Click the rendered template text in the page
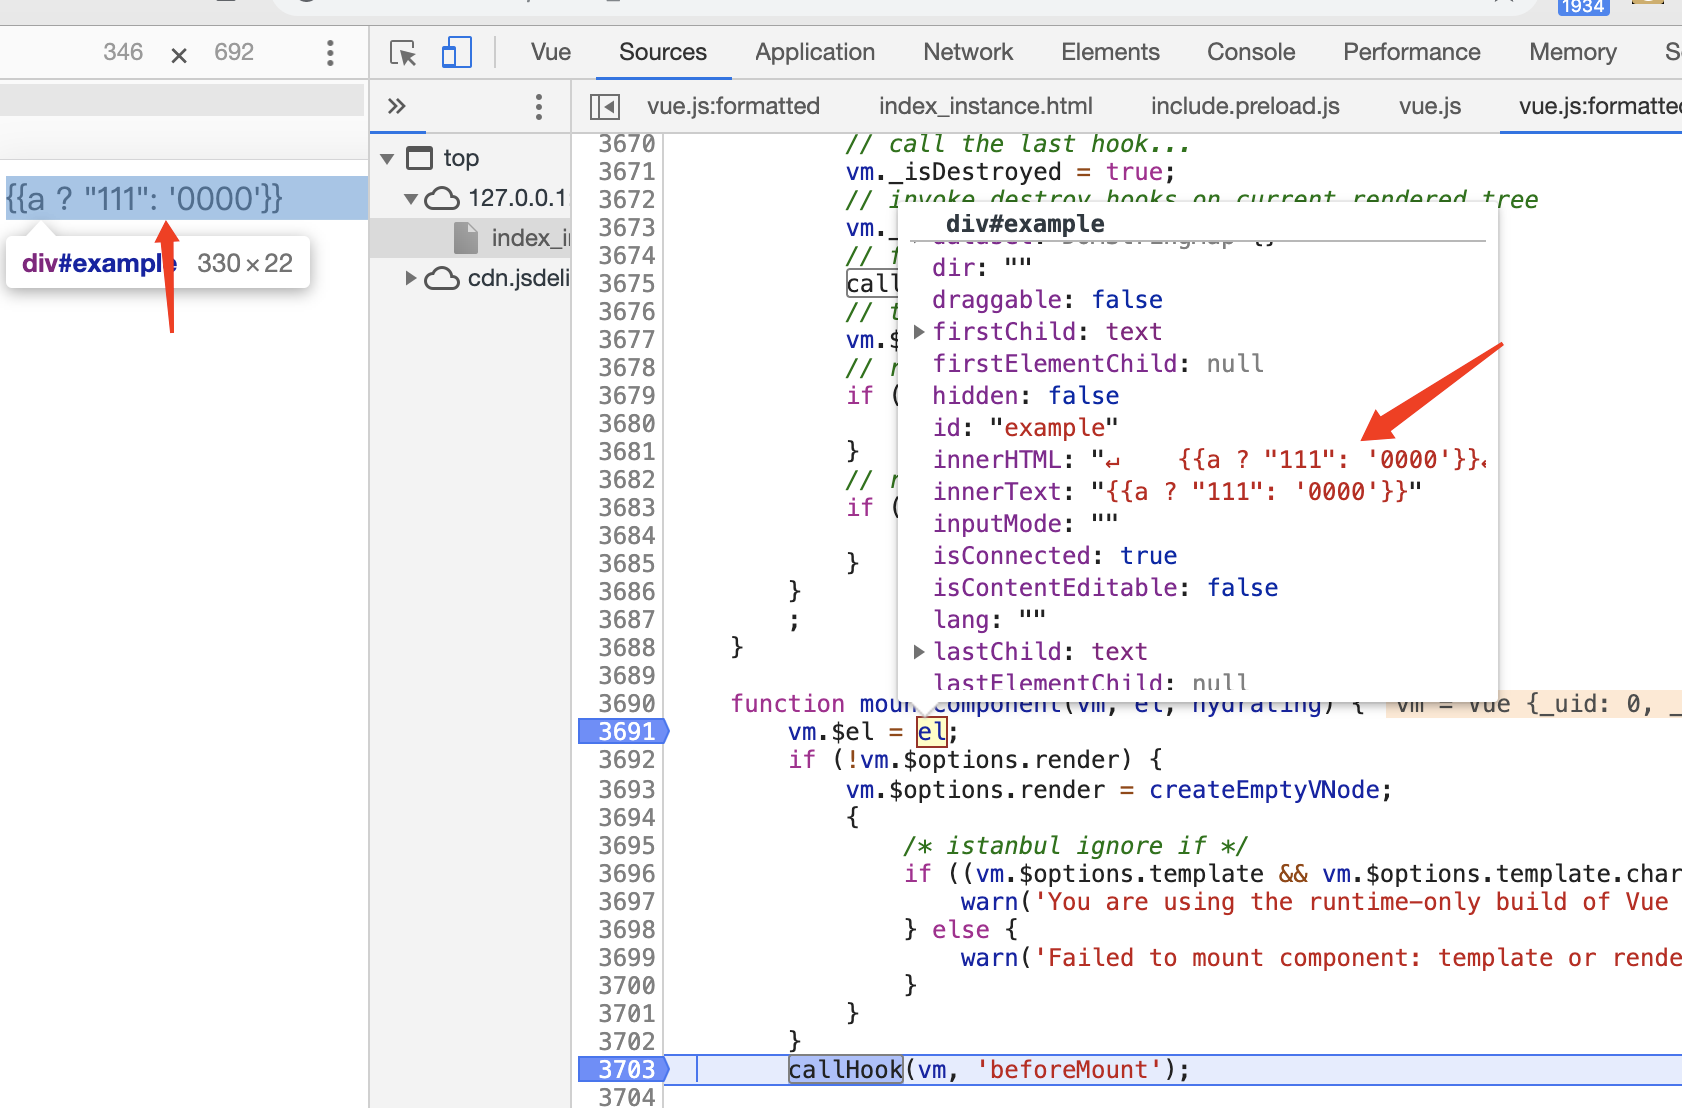 (x=145, y=199)
